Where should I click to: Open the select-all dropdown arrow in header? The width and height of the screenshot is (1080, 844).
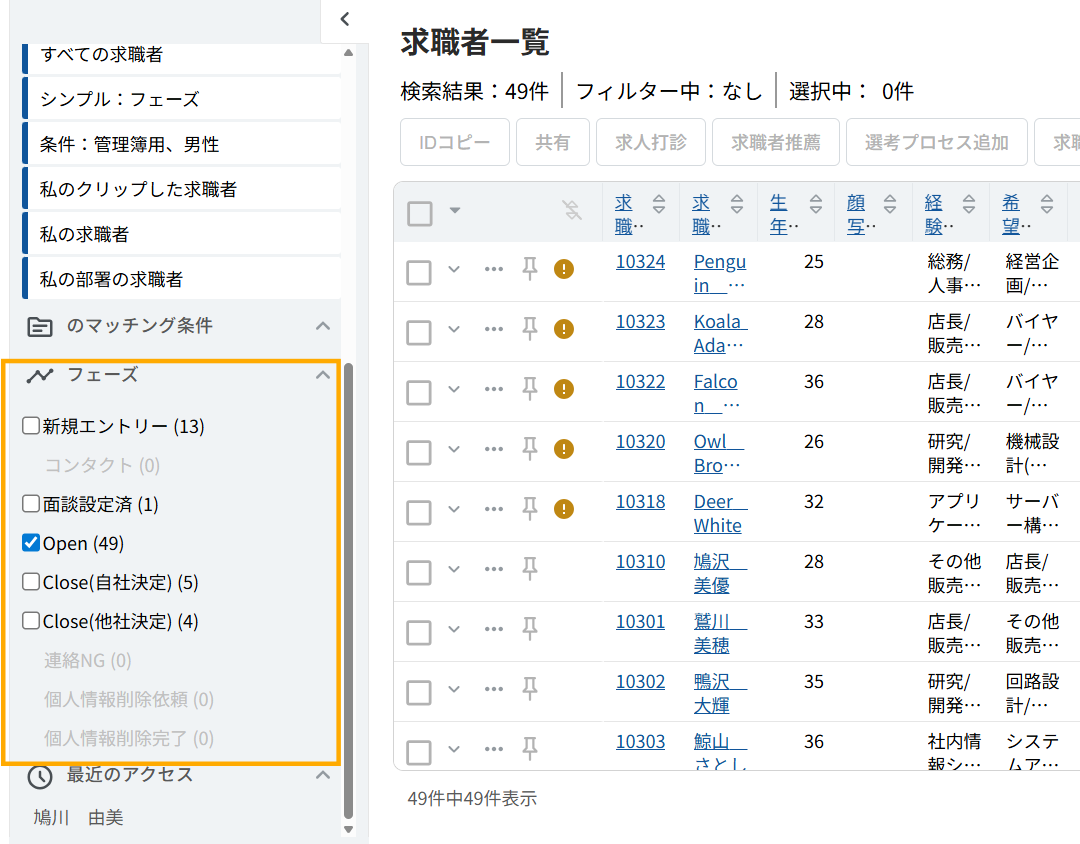tap(455, 210)
